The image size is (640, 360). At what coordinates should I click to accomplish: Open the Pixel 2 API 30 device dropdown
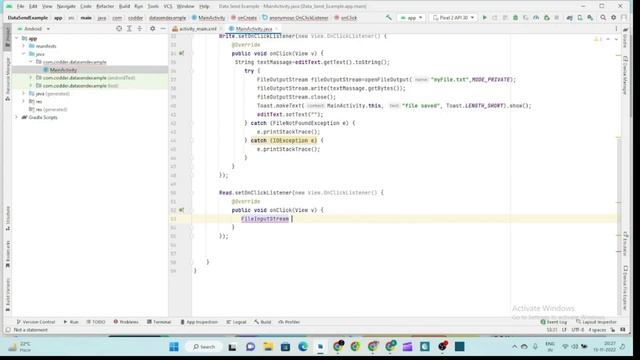point(453,18)
